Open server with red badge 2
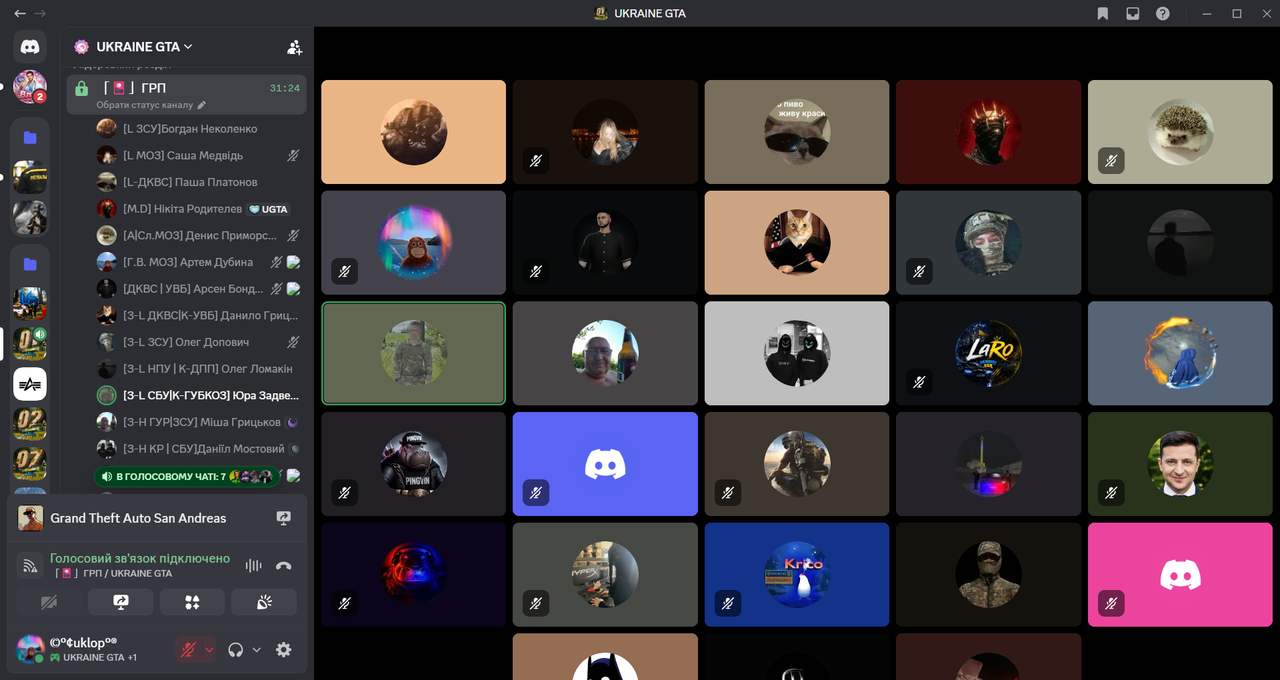The height and width of the screenshot is (680, 1280). tap(30, 87)
